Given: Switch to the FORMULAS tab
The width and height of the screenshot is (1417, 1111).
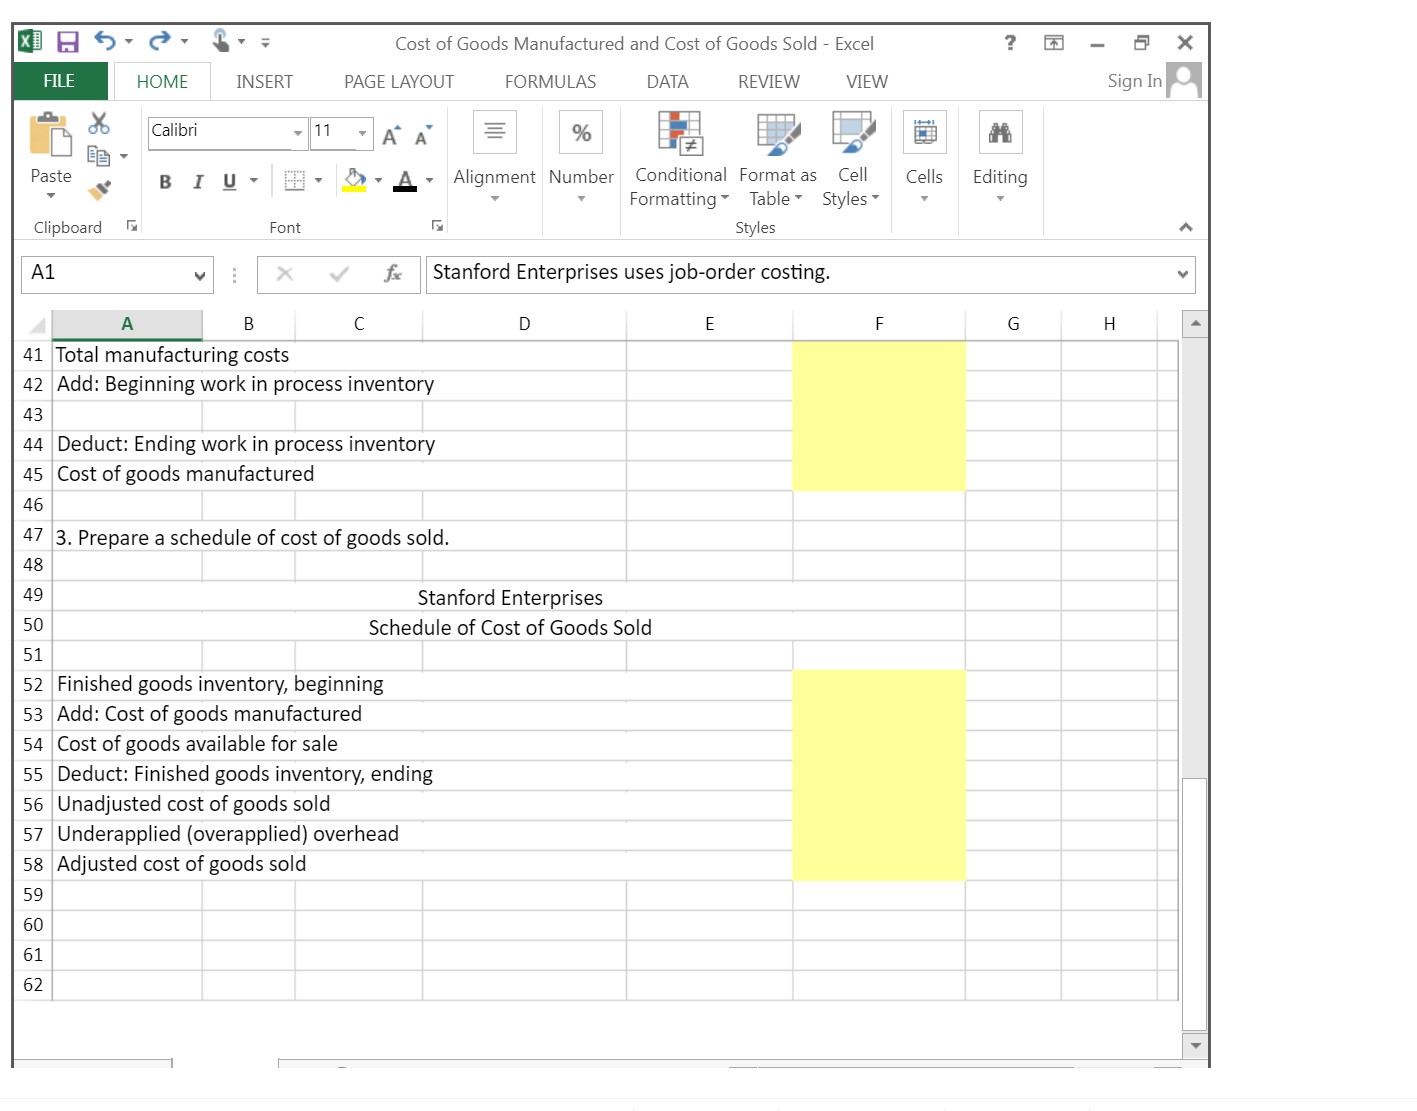Looking at the screenshot, I should click(x=550, y=82).
